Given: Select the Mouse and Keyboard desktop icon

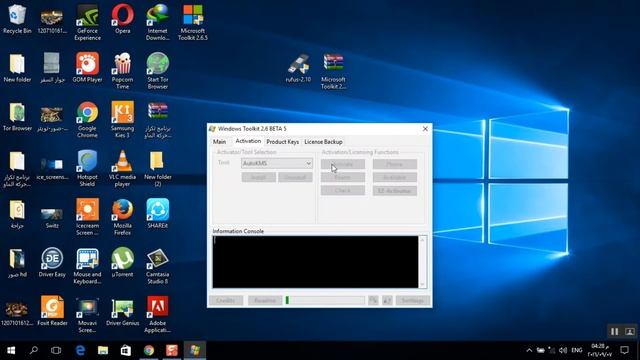Looking at the screenshot, I should 87,265.
